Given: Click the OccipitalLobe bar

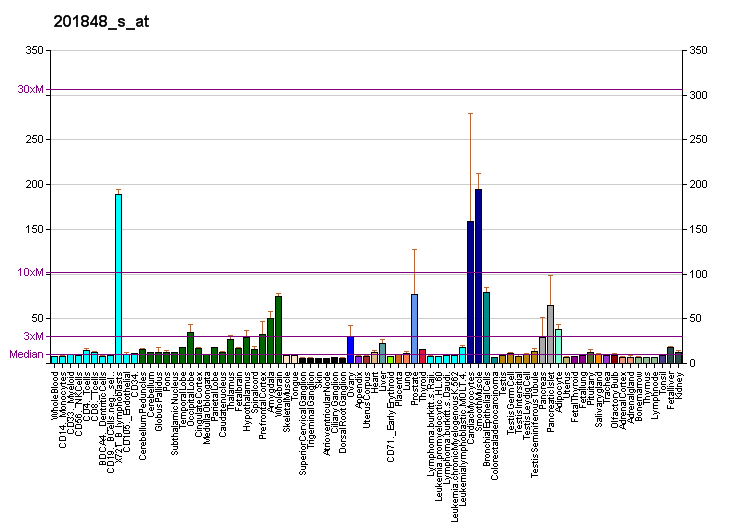Looking at the screenshot, I should (x=190, y=347).
